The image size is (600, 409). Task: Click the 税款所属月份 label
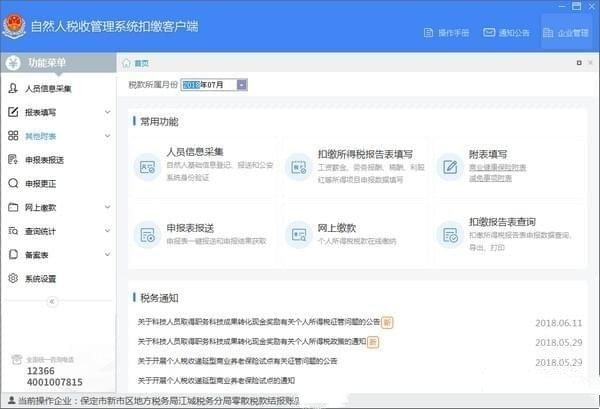[x=153, y=85]
